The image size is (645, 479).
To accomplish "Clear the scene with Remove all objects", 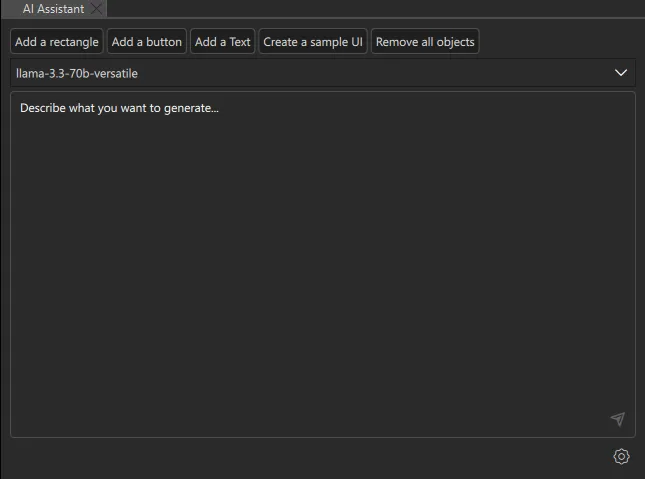I will (425, 42).
